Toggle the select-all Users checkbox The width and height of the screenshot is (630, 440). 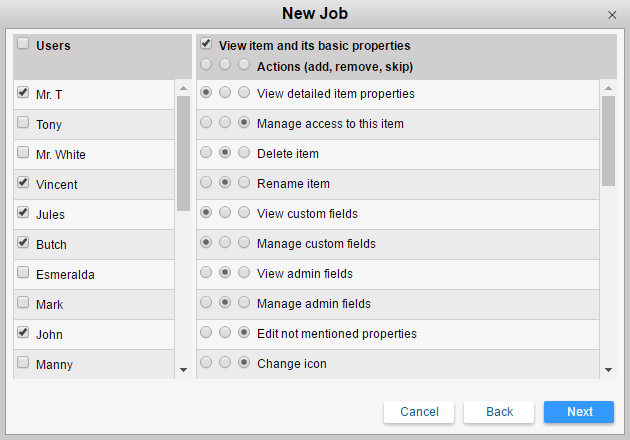point(23,44)
